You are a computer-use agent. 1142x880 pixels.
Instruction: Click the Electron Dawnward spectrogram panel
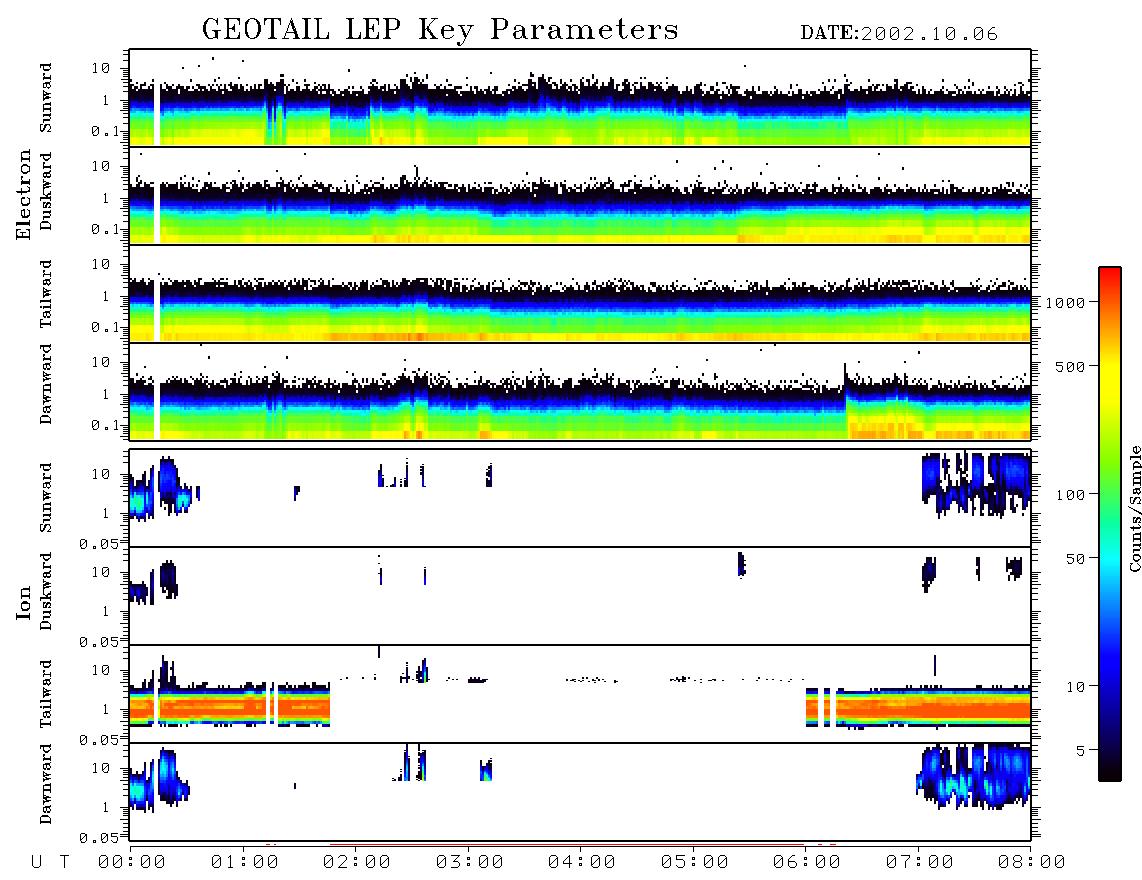pos(580,391)
